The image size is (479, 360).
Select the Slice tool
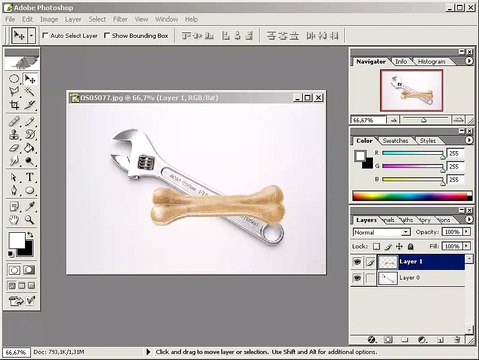[x=30, y=105]
